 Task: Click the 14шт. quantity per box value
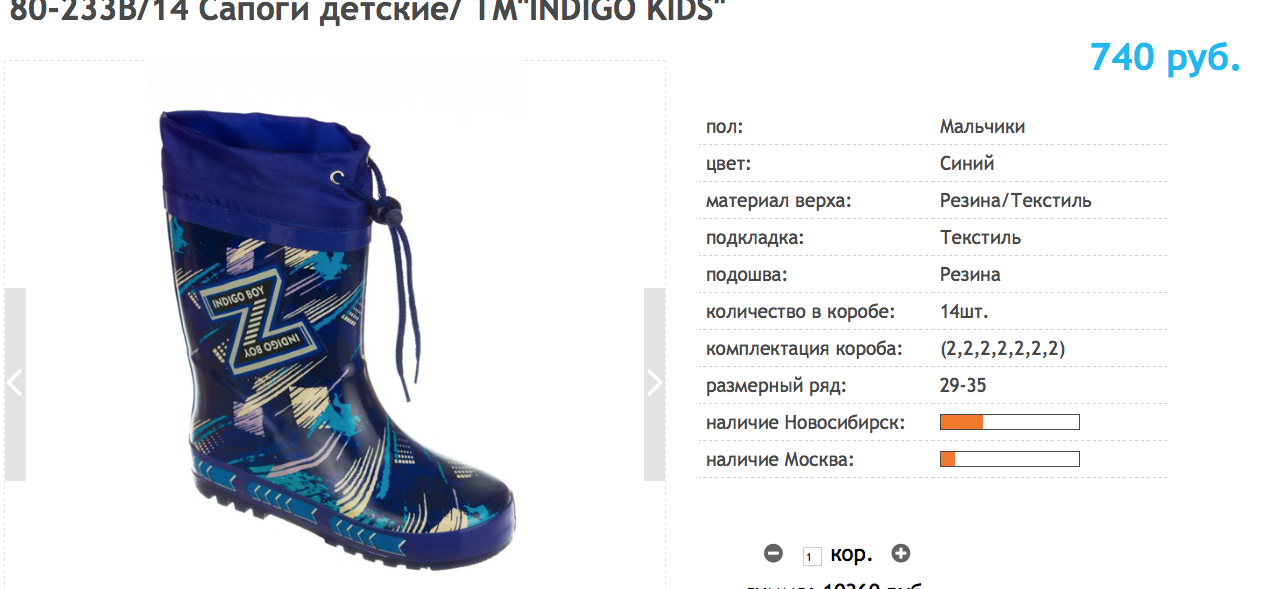point(965,311)
